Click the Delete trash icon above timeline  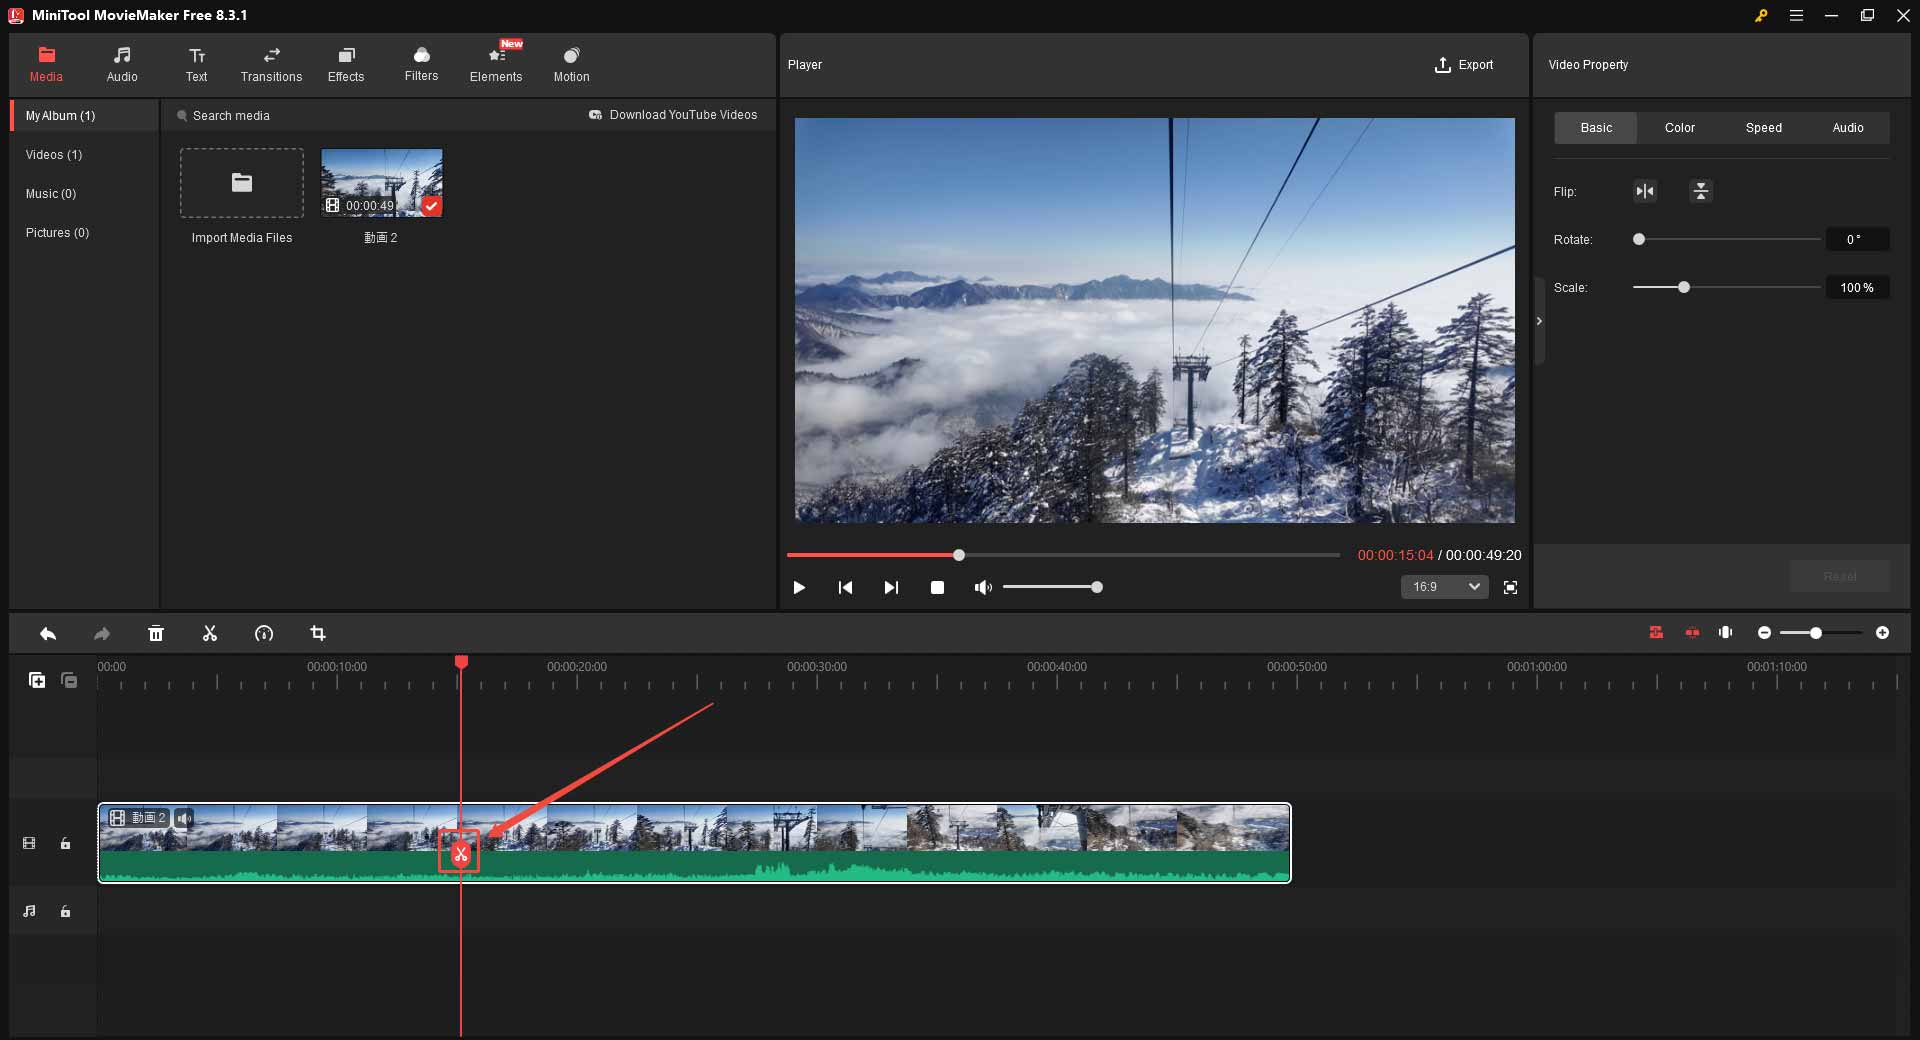point(156,633)
